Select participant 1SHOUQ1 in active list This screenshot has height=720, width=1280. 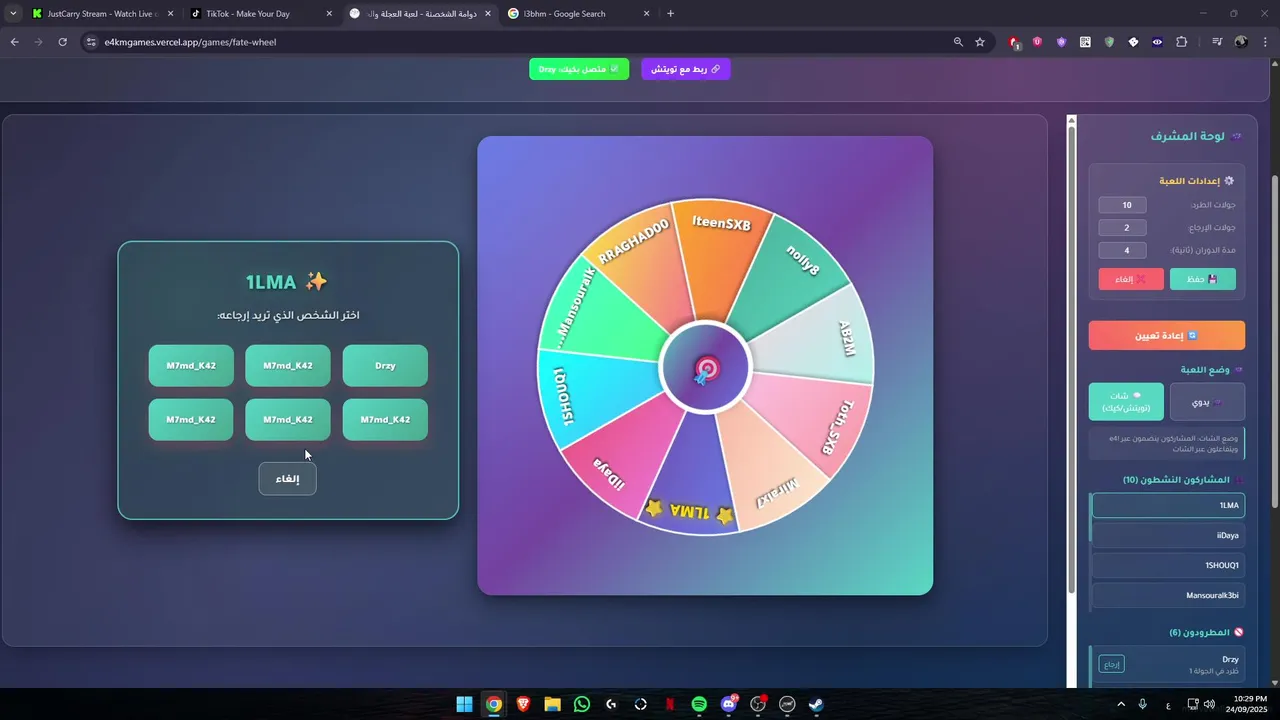click(x=1168, y=565)
